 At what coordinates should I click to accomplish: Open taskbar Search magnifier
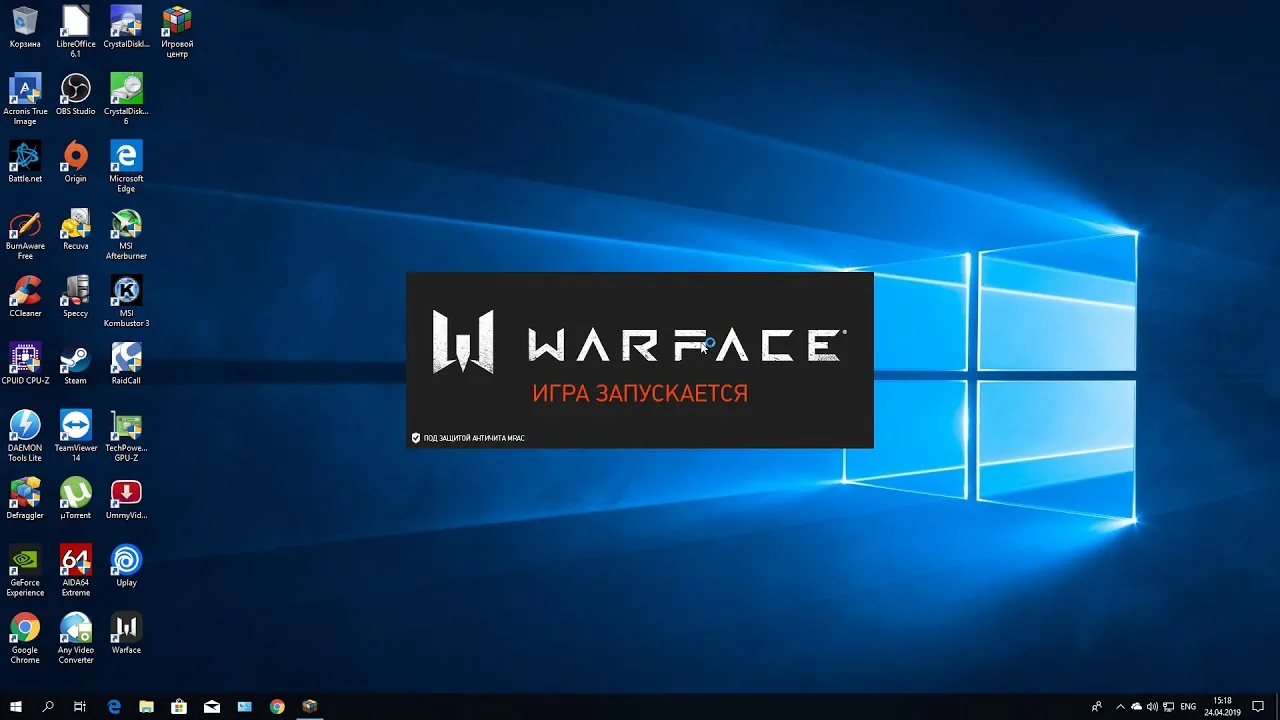pyautogui.click(x=48, y=706)
